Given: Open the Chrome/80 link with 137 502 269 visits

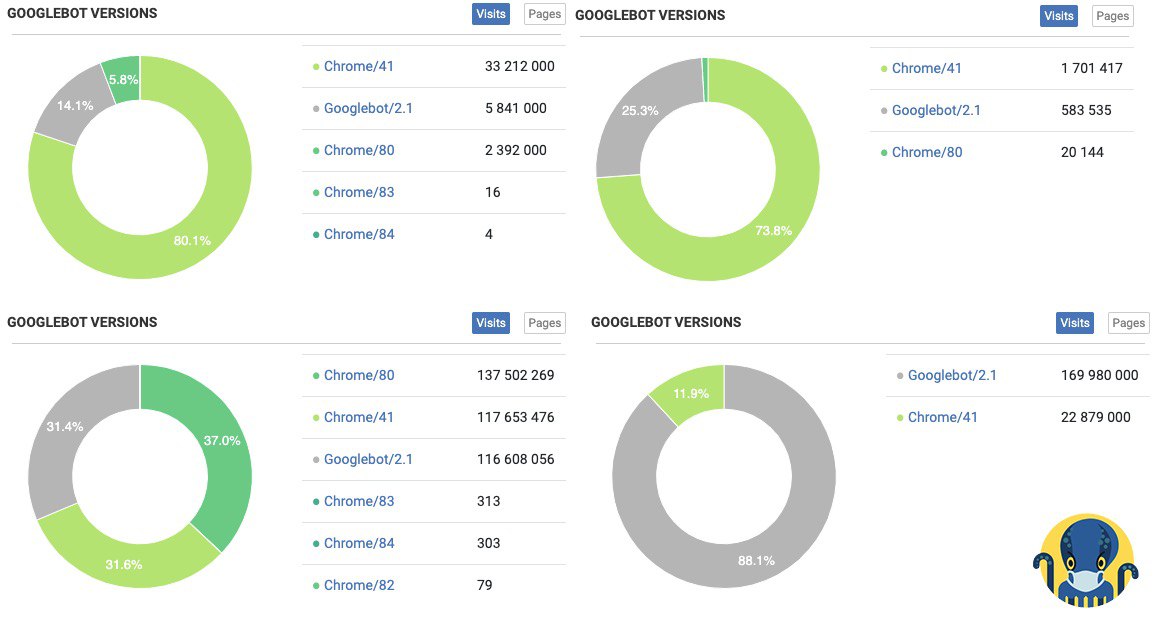Looking at the screenshot, I should click(x=359, y=375).
